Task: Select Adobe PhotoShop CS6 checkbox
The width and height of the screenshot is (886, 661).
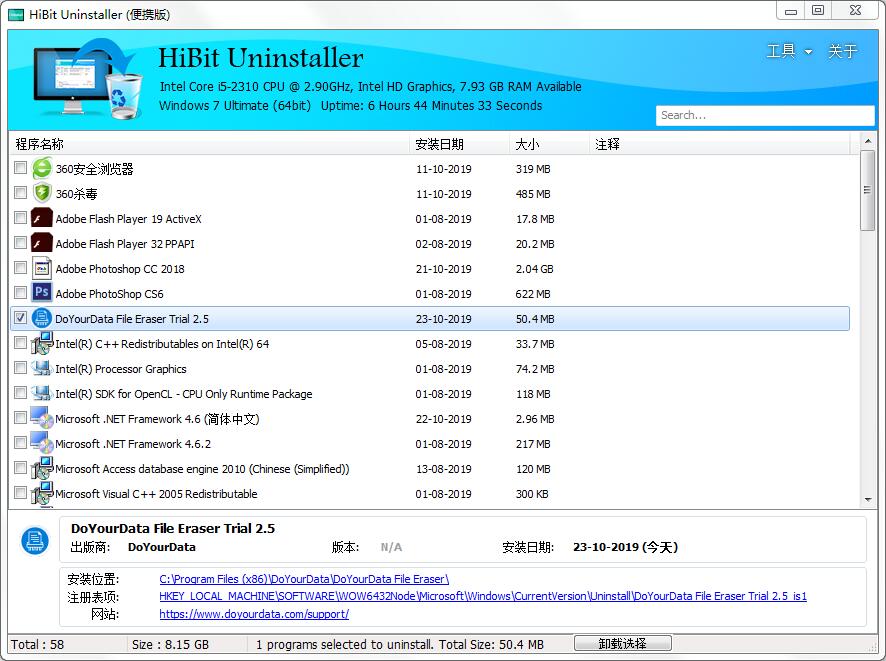Action: point(20,293)
